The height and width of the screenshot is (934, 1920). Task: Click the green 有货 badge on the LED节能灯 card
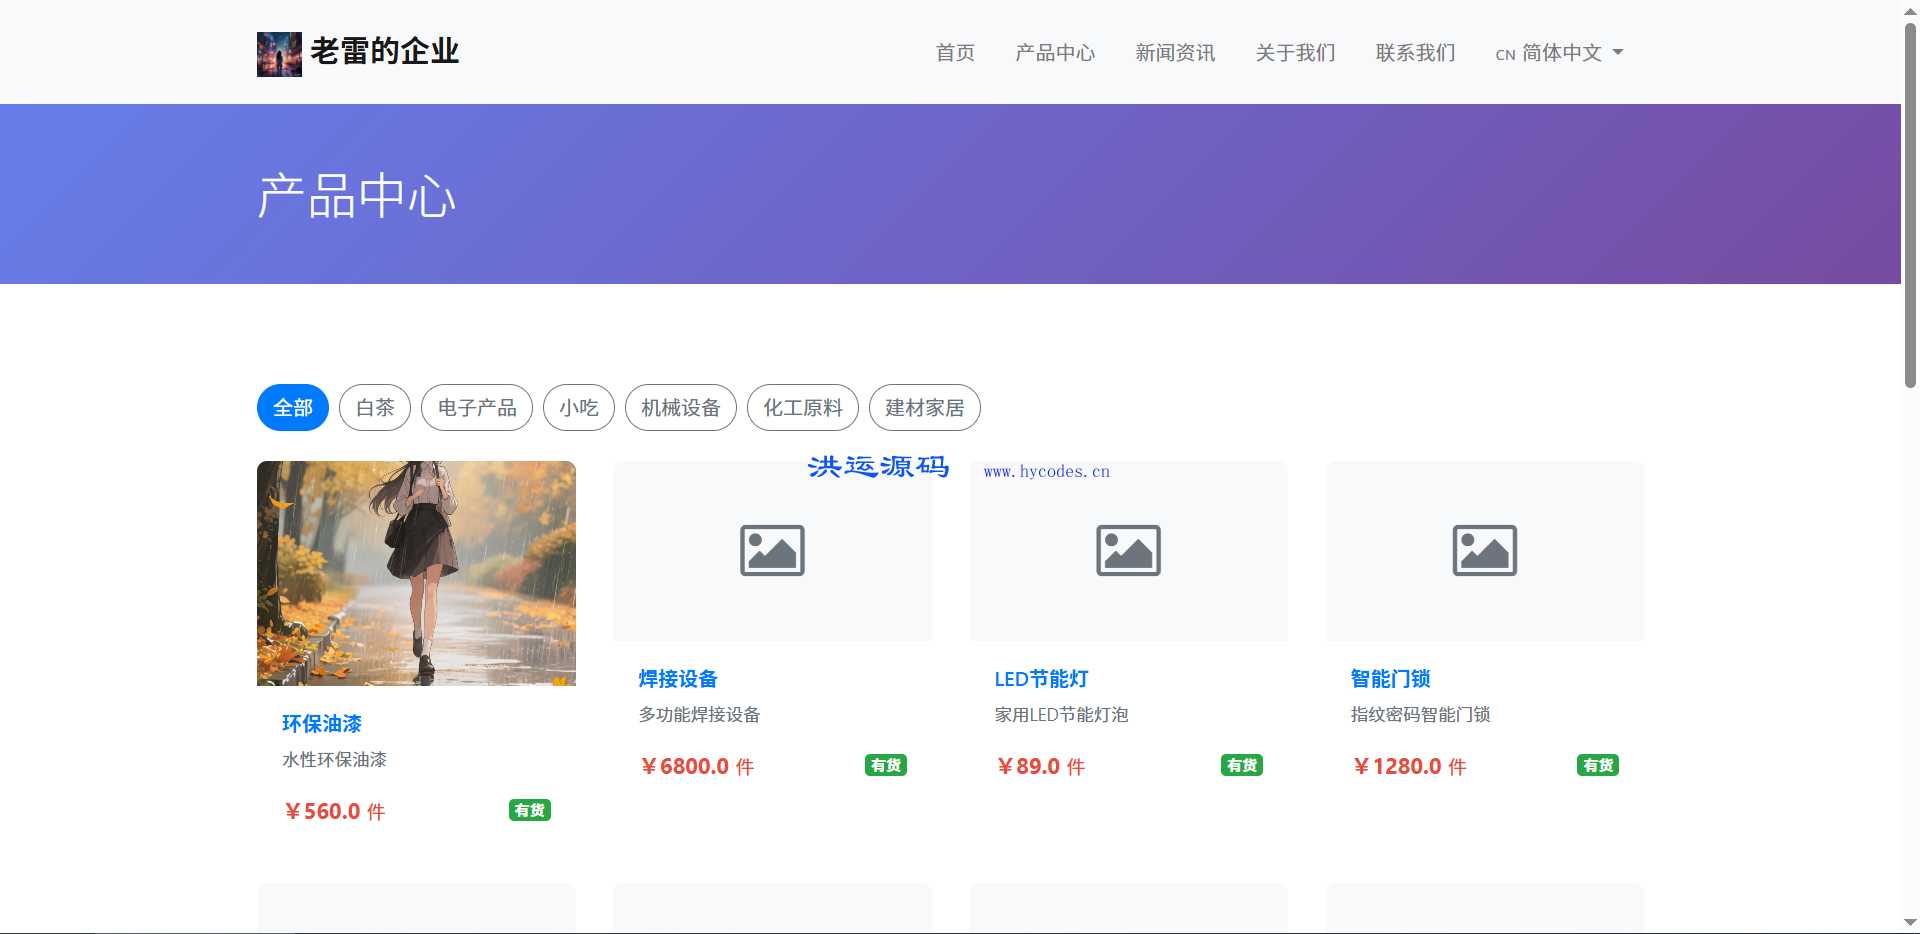point(1241,765)
